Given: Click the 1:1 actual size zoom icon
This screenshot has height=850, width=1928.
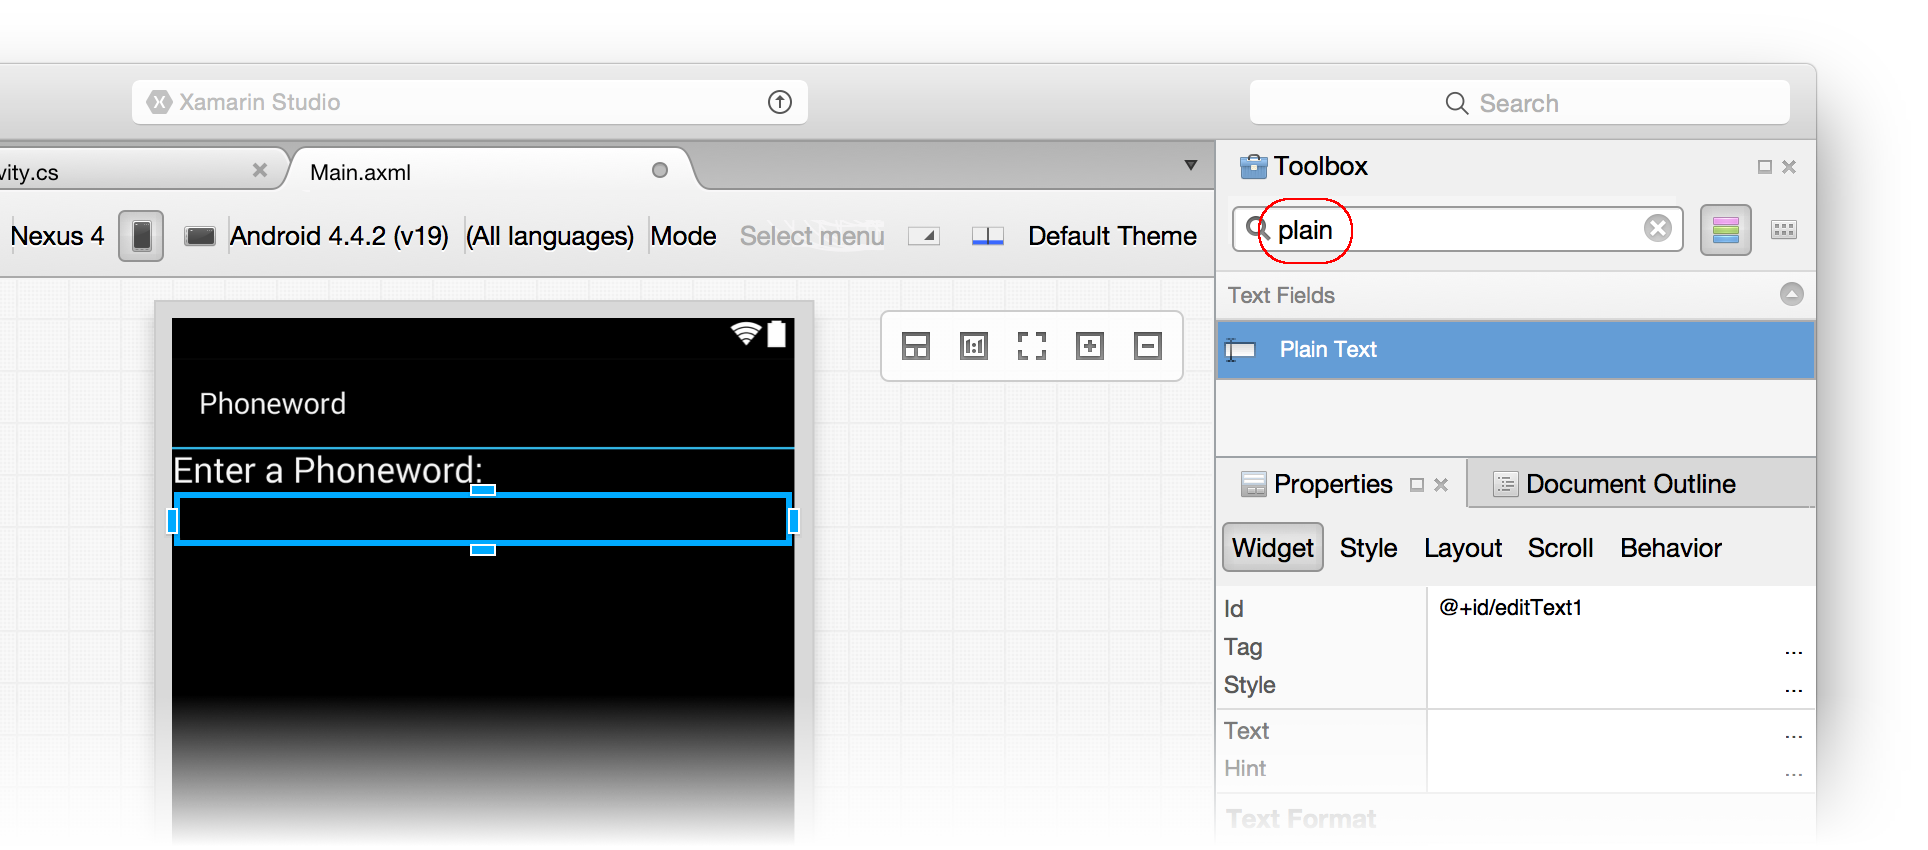Looking at the screenshot, I should tap(973, 346).
